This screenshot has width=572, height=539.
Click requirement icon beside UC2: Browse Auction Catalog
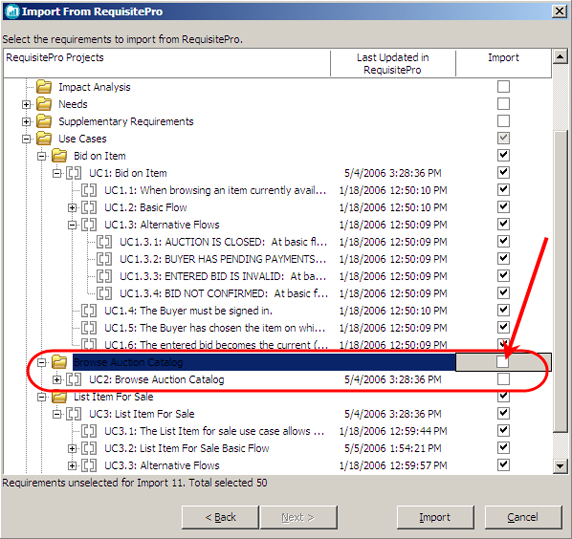(x=74, y=379)
